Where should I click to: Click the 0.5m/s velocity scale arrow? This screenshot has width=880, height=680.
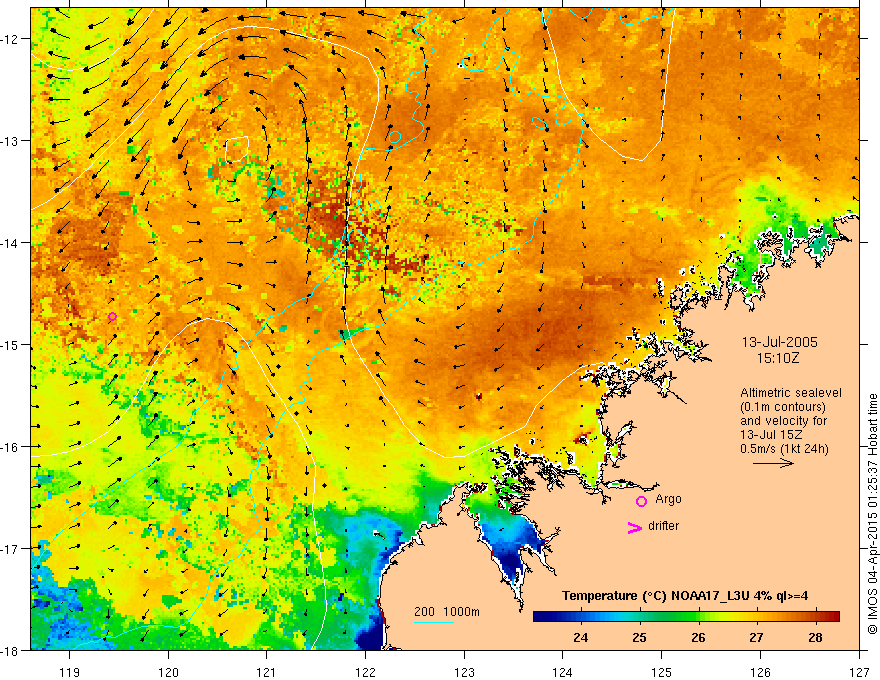point(773,463)
